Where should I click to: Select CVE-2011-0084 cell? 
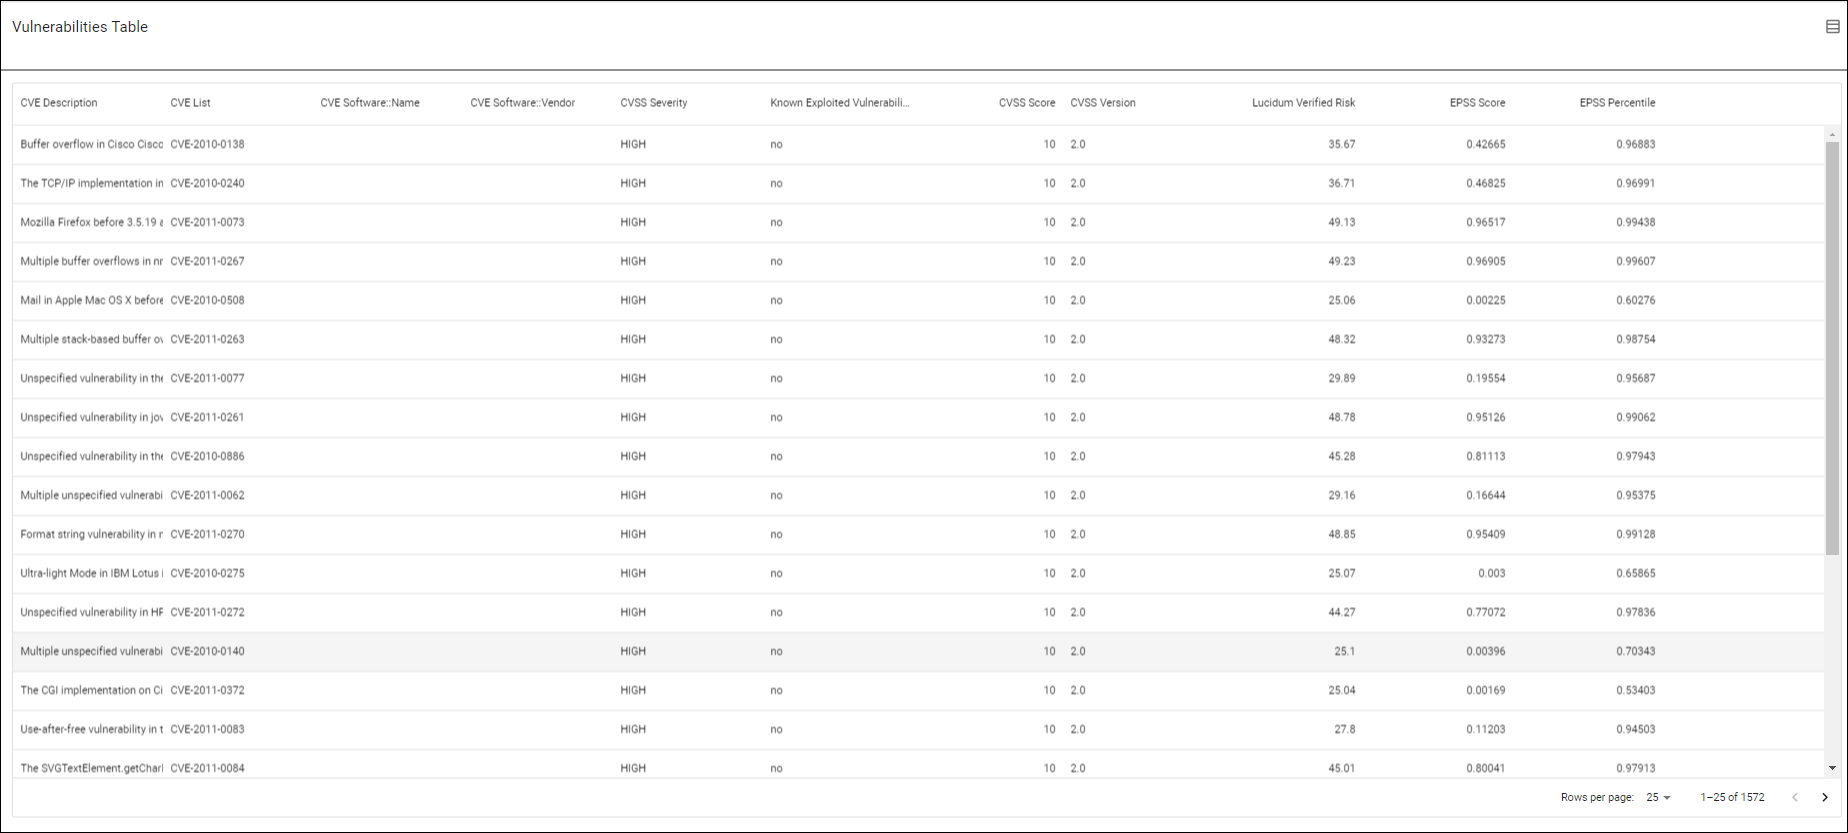[207, 768]
